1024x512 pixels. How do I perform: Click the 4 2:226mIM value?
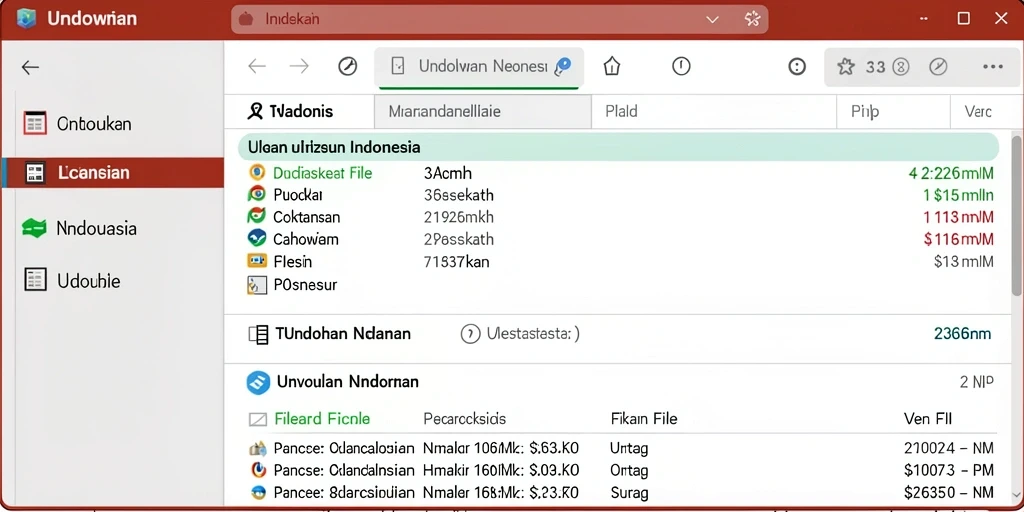click(951, 173)
